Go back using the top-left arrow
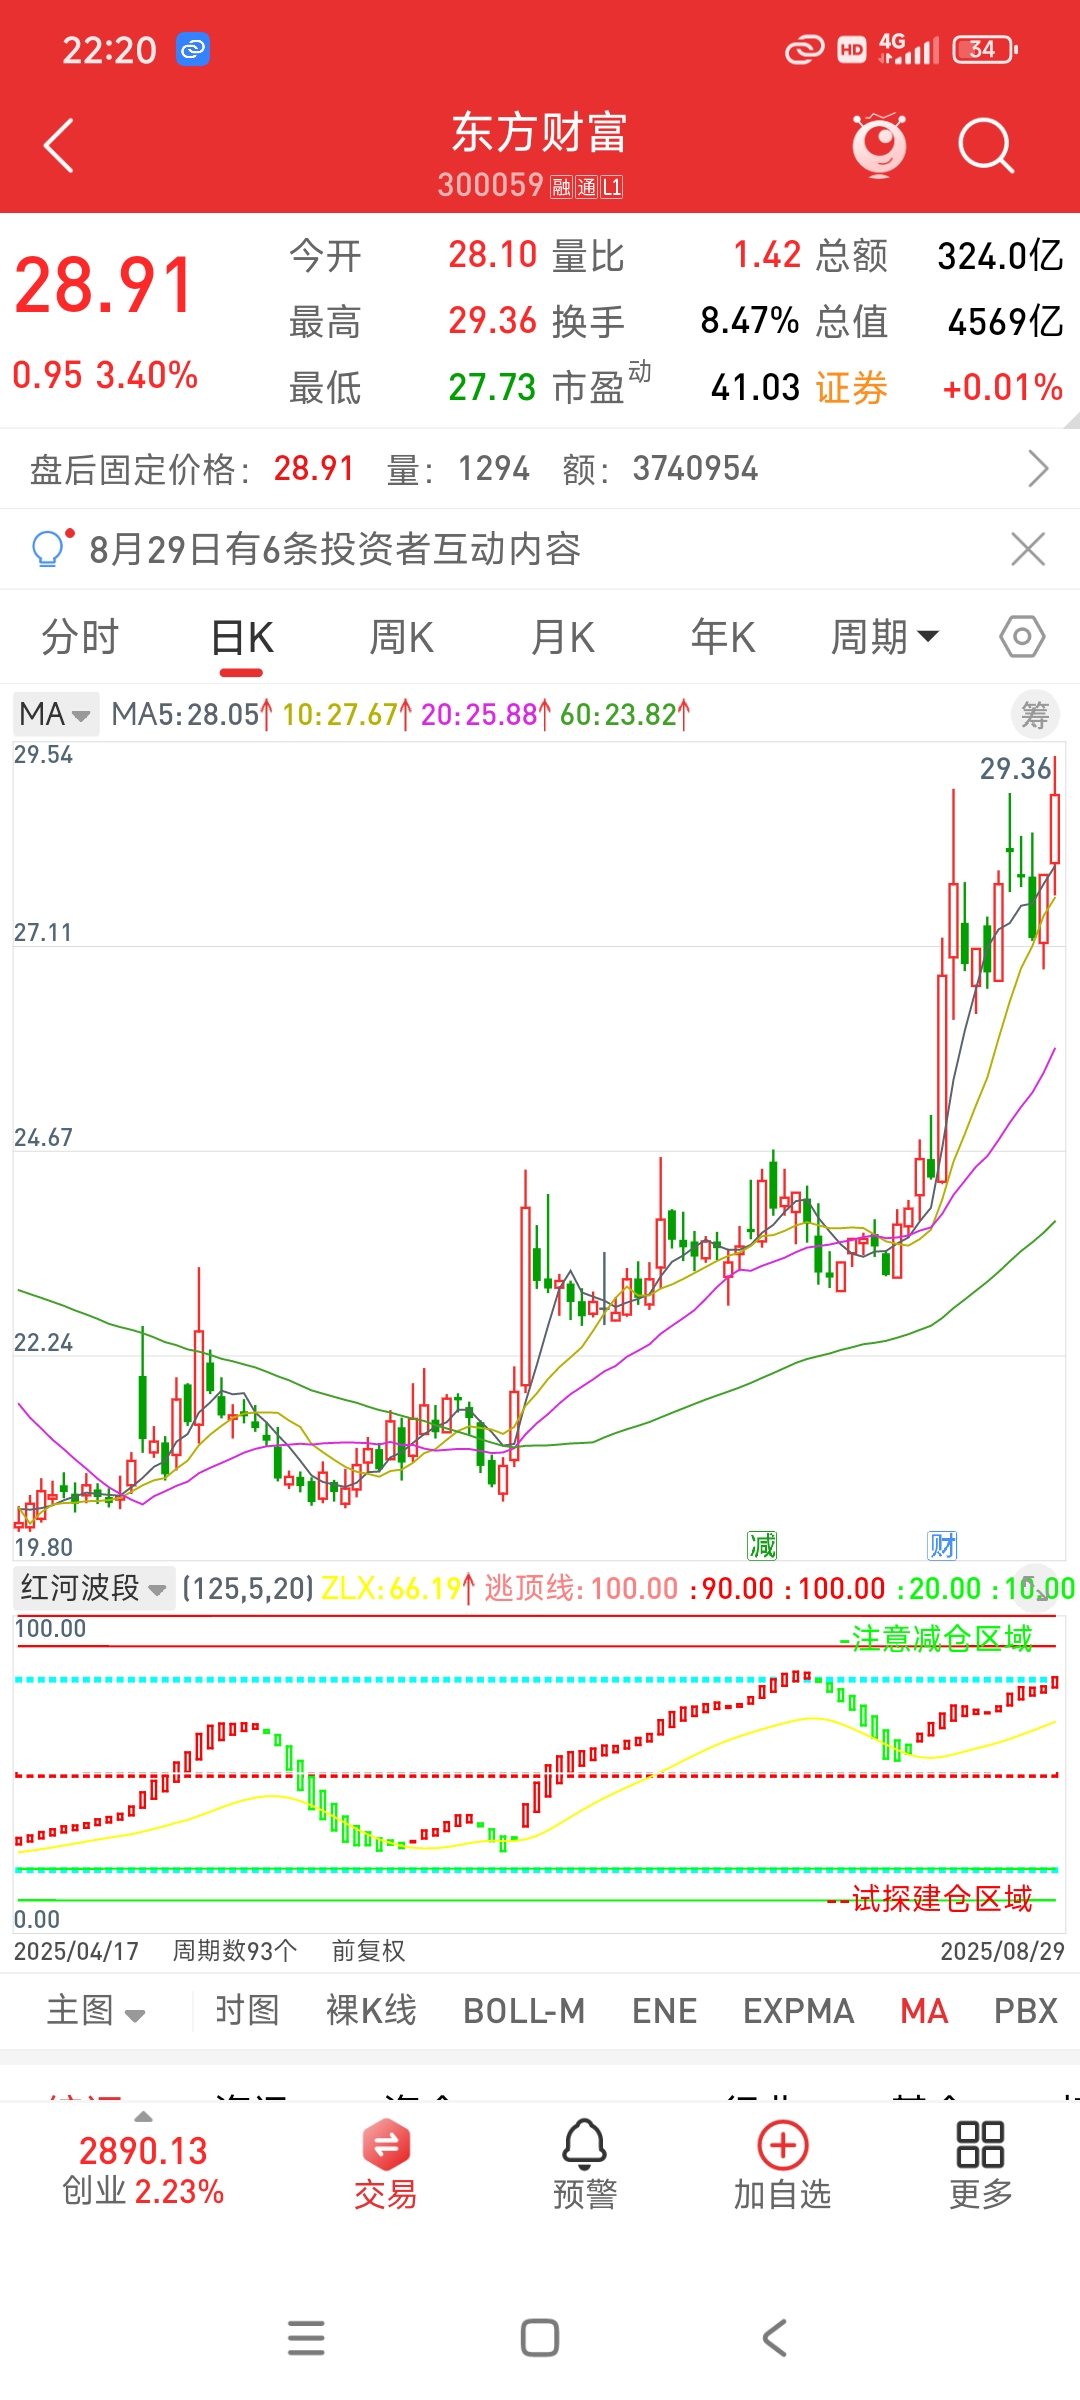 (x=59, y=146)
